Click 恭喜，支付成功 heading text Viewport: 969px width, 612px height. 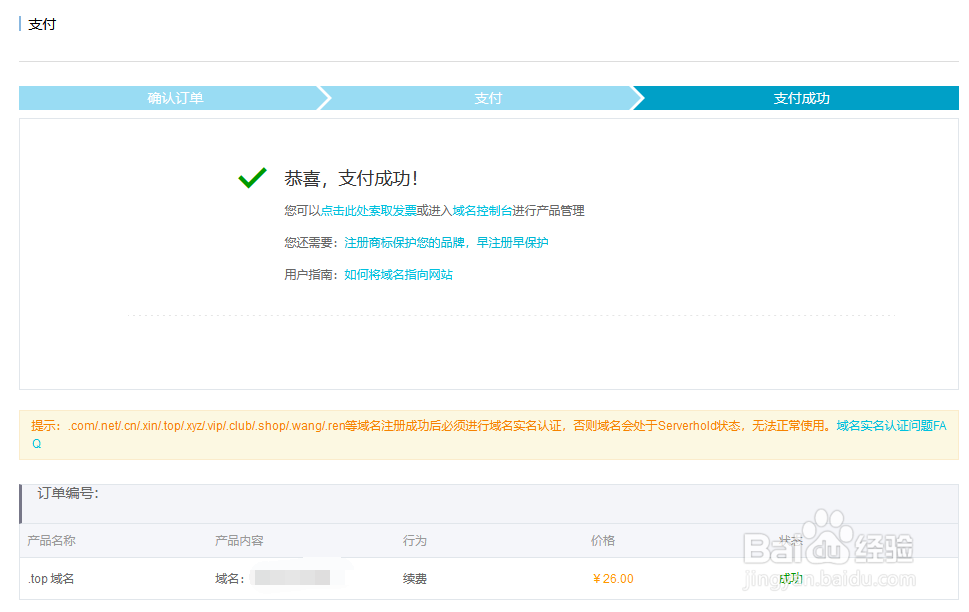[x=351, y=179]
